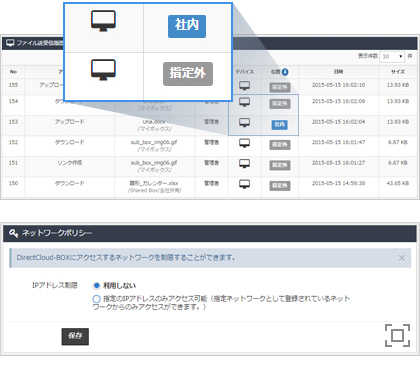
Task: Click row number 153
Action: (13, 122)
